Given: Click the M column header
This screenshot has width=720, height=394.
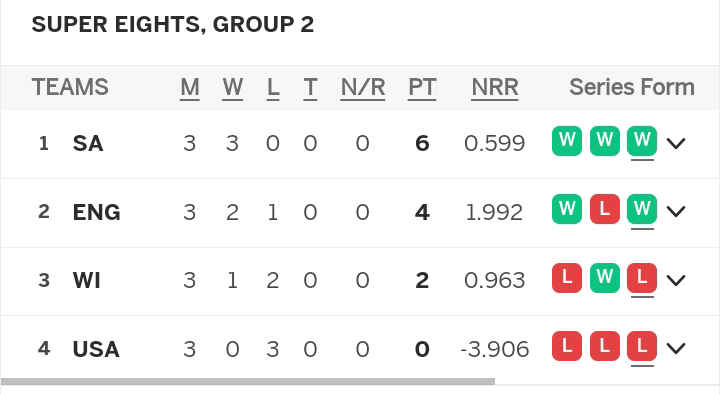Looking at the screenshot, I should click(190, 87).
